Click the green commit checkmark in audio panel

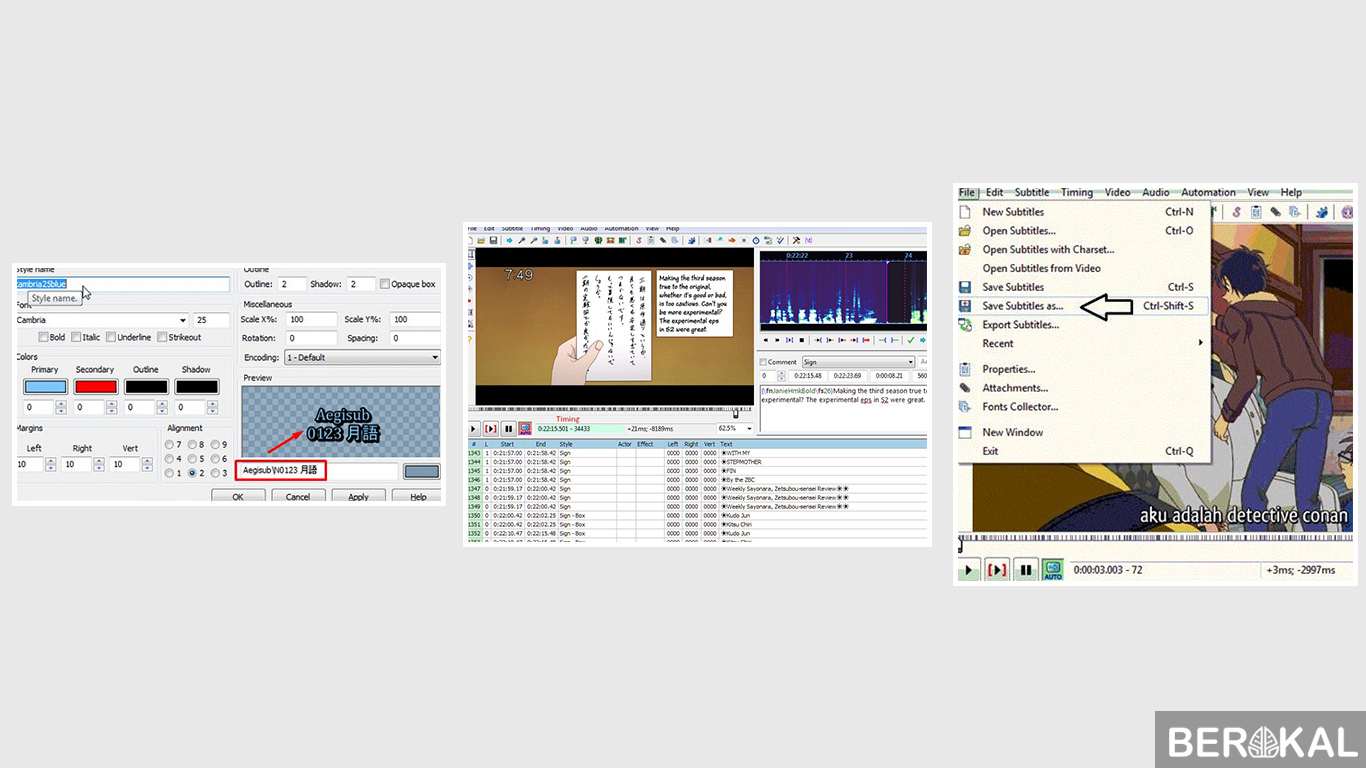click(910, 340)
